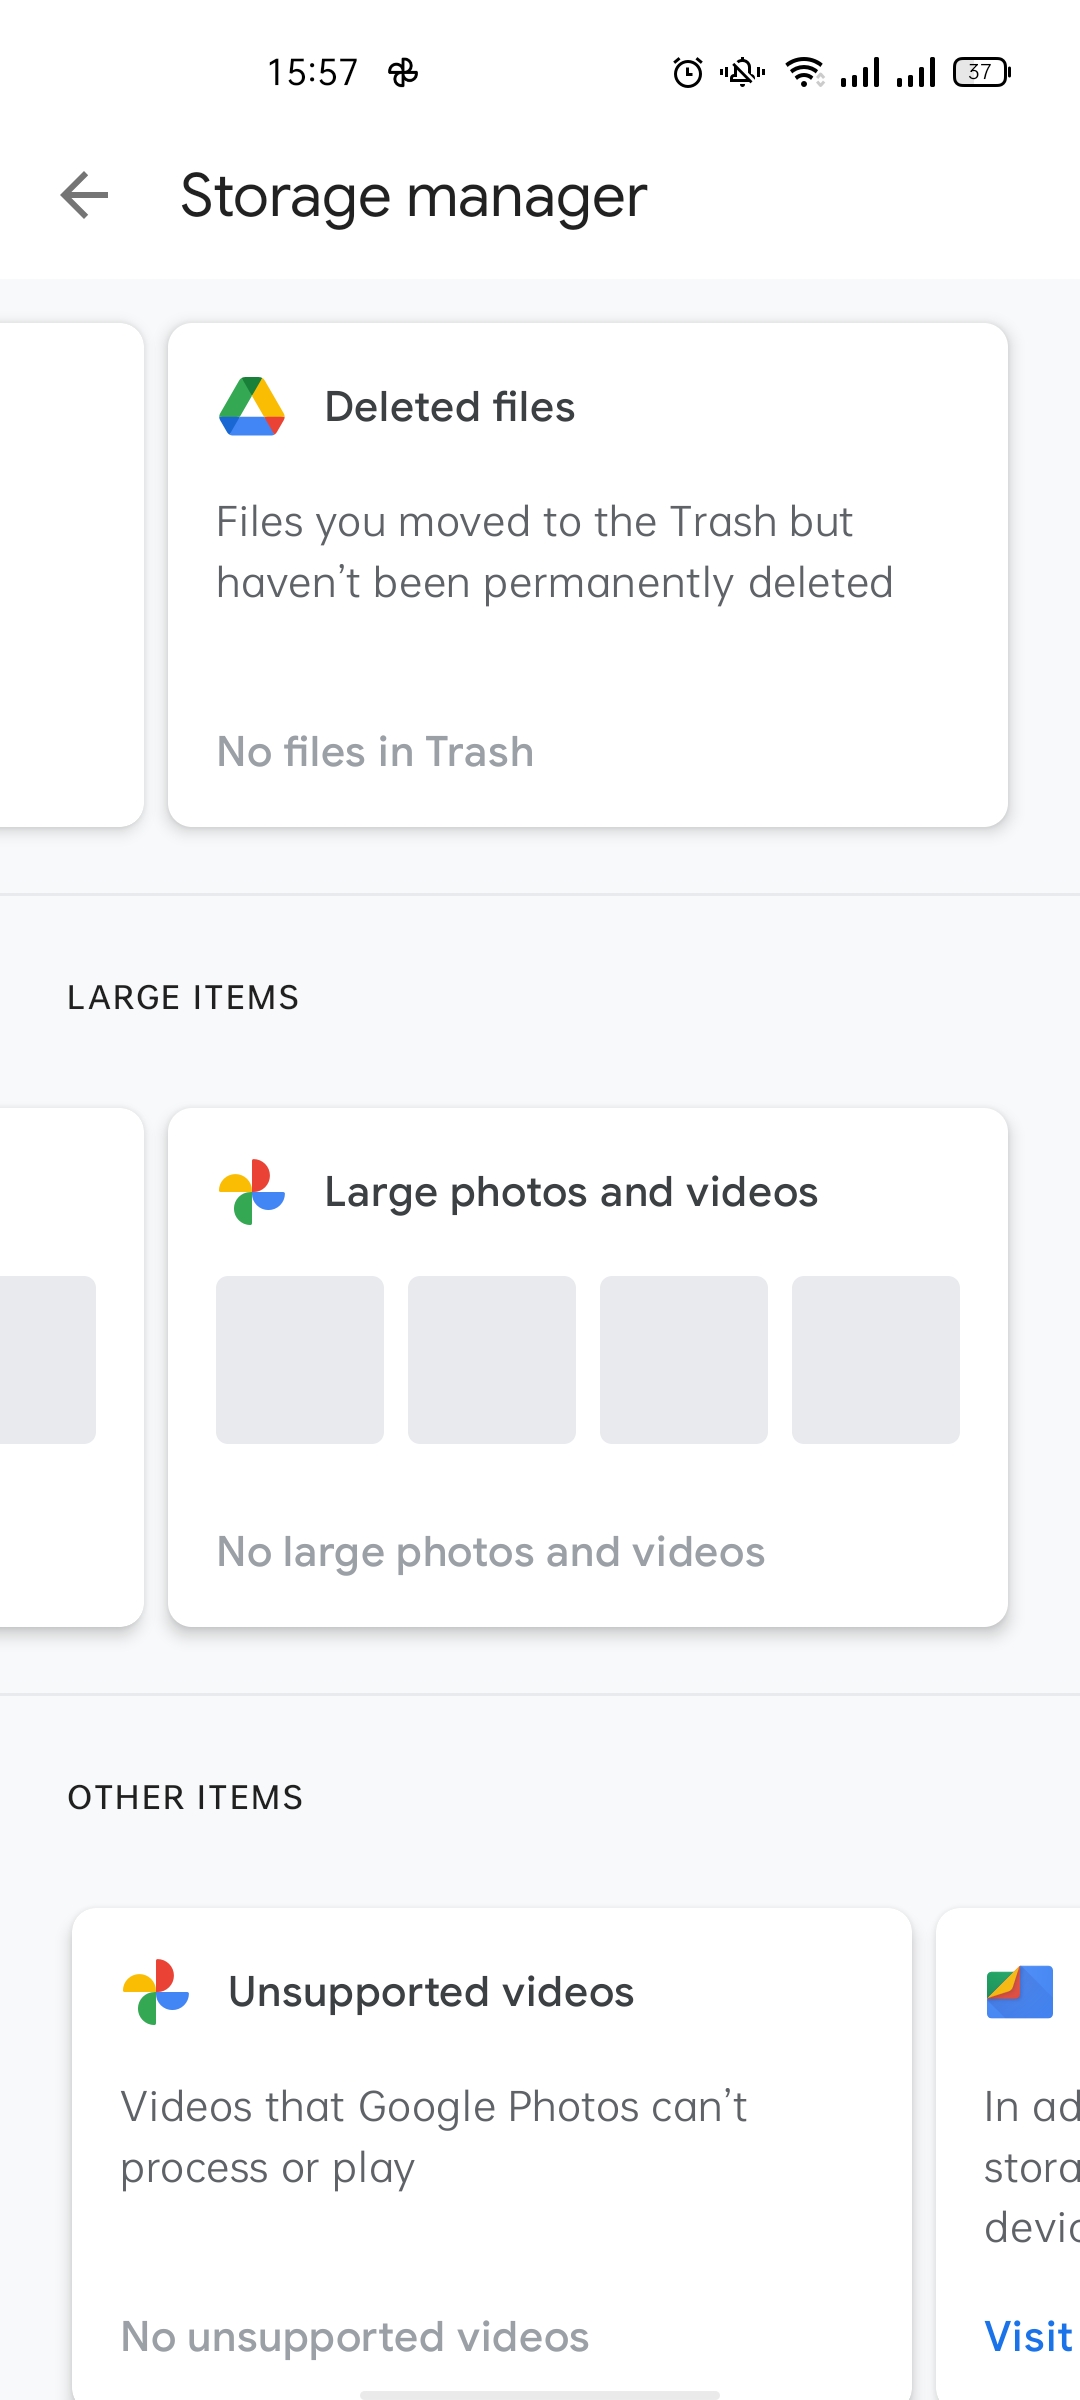The height and width of the screenshot is (2400, 1080).
Task: Tap the Google Photos icon on Unsupported videos
Action: (x=156, y=1992)
